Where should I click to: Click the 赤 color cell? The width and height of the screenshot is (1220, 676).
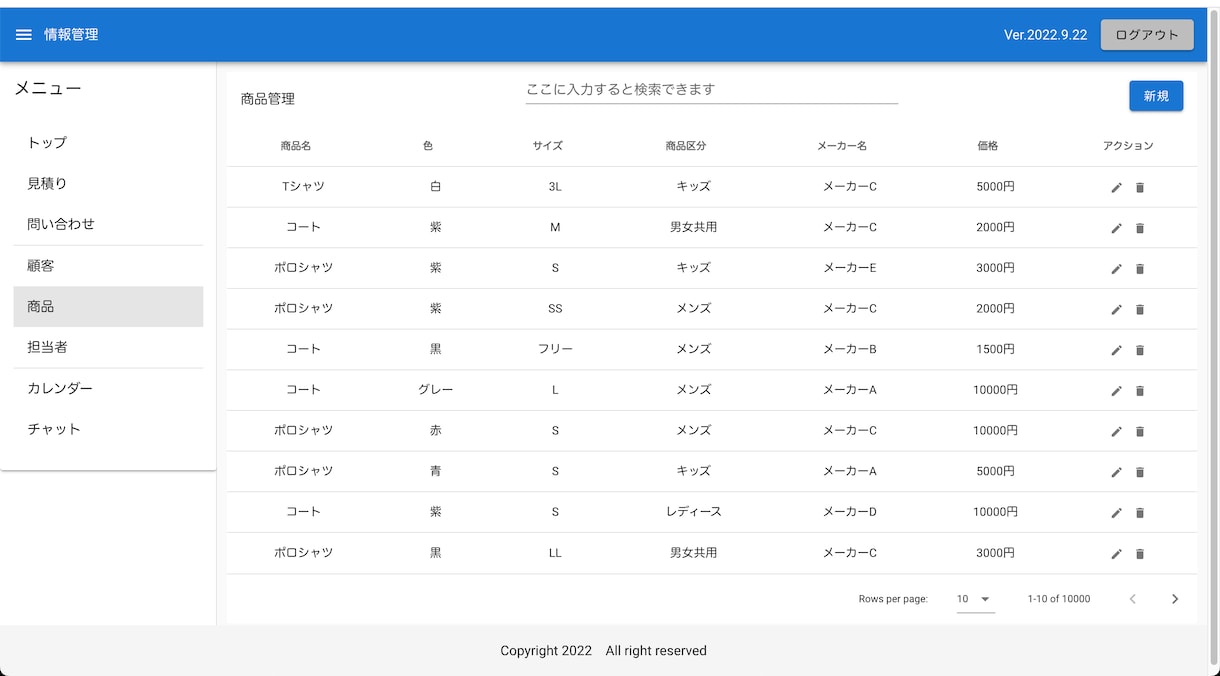436,431
